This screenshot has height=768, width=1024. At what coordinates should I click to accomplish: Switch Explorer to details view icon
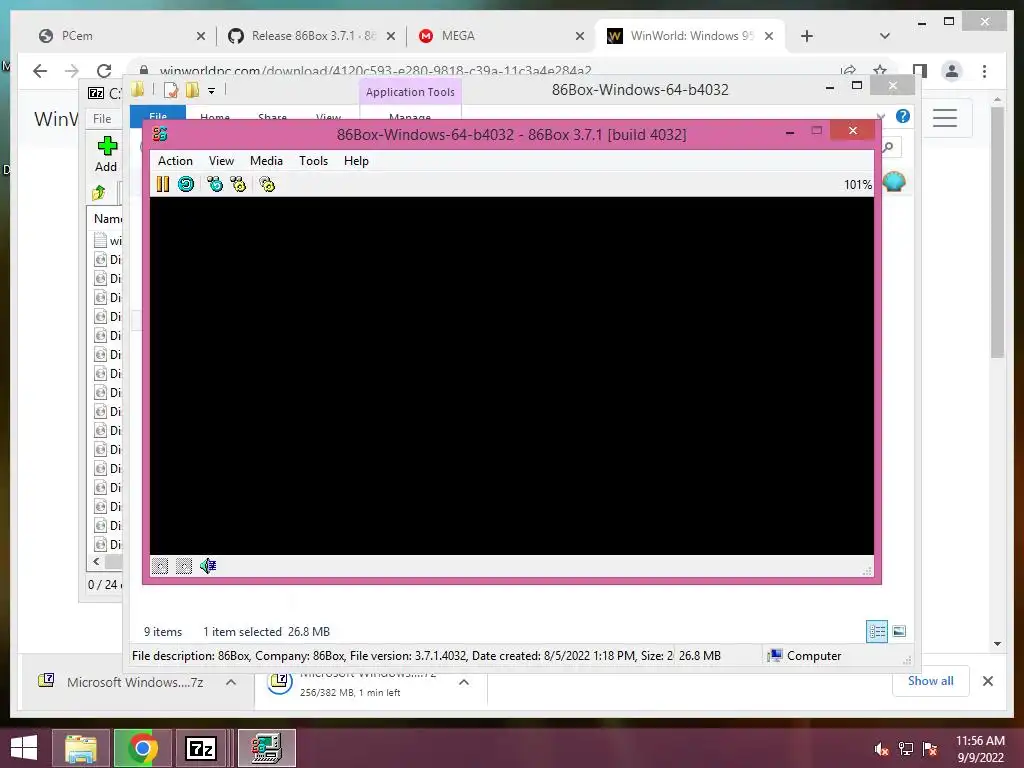coord(877,632)
